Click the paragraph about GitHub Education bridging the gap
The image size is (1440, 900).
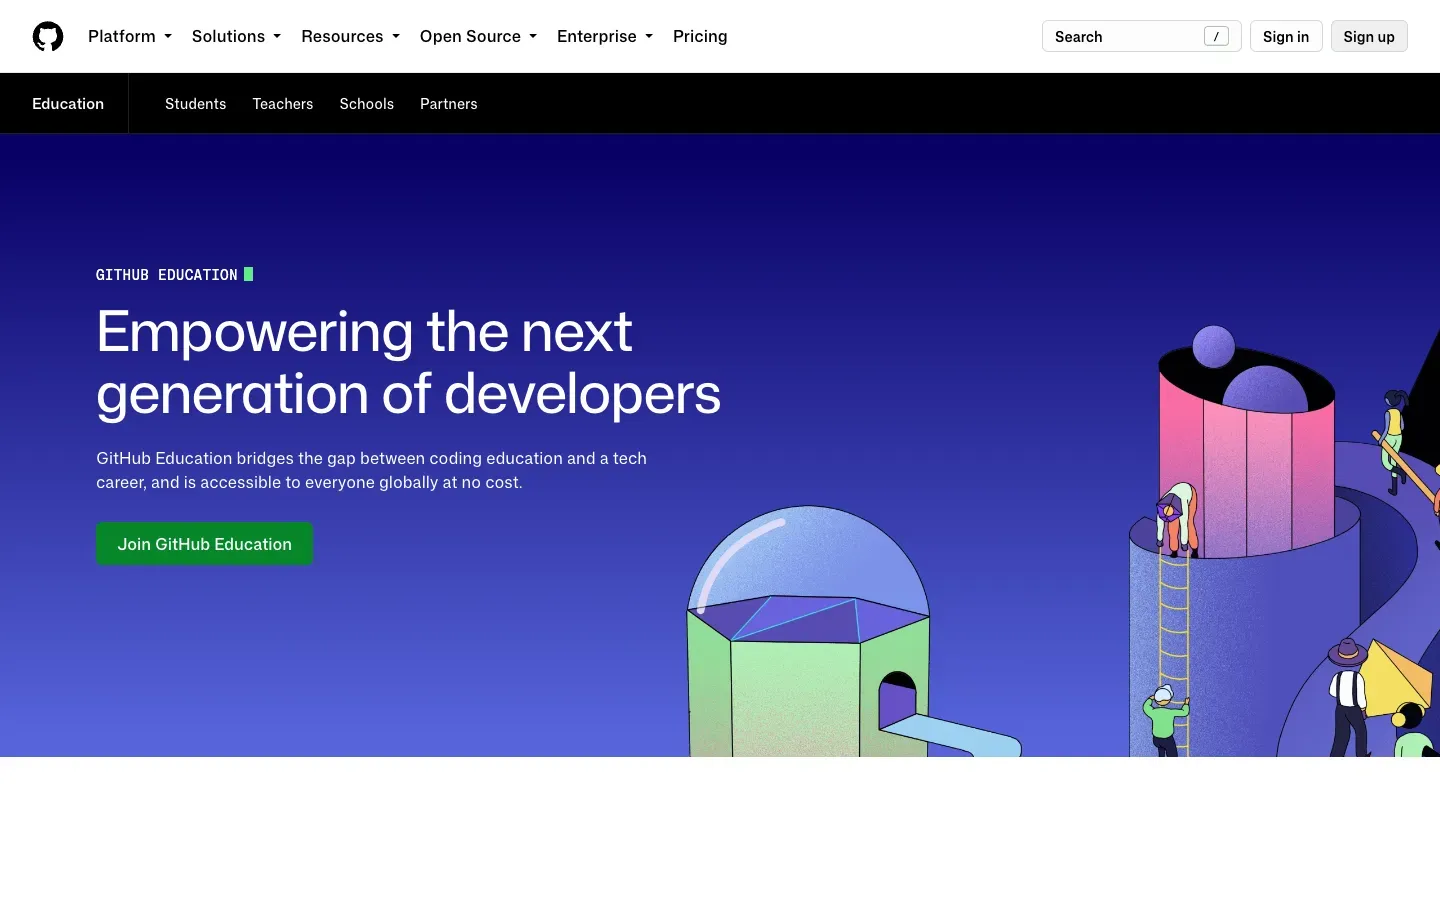(x=372, y=470)
